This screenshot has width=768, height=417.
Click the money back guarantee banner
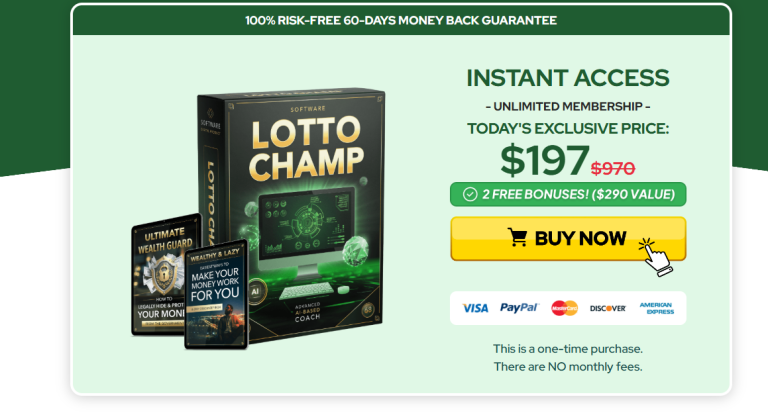click(x=401, y=21)
